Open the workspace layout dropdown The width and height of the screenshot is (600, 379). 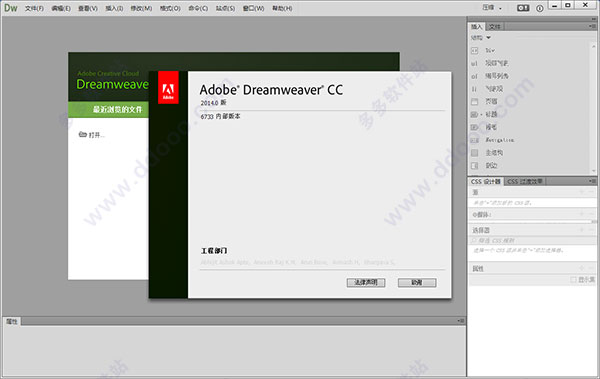(492, 8)
